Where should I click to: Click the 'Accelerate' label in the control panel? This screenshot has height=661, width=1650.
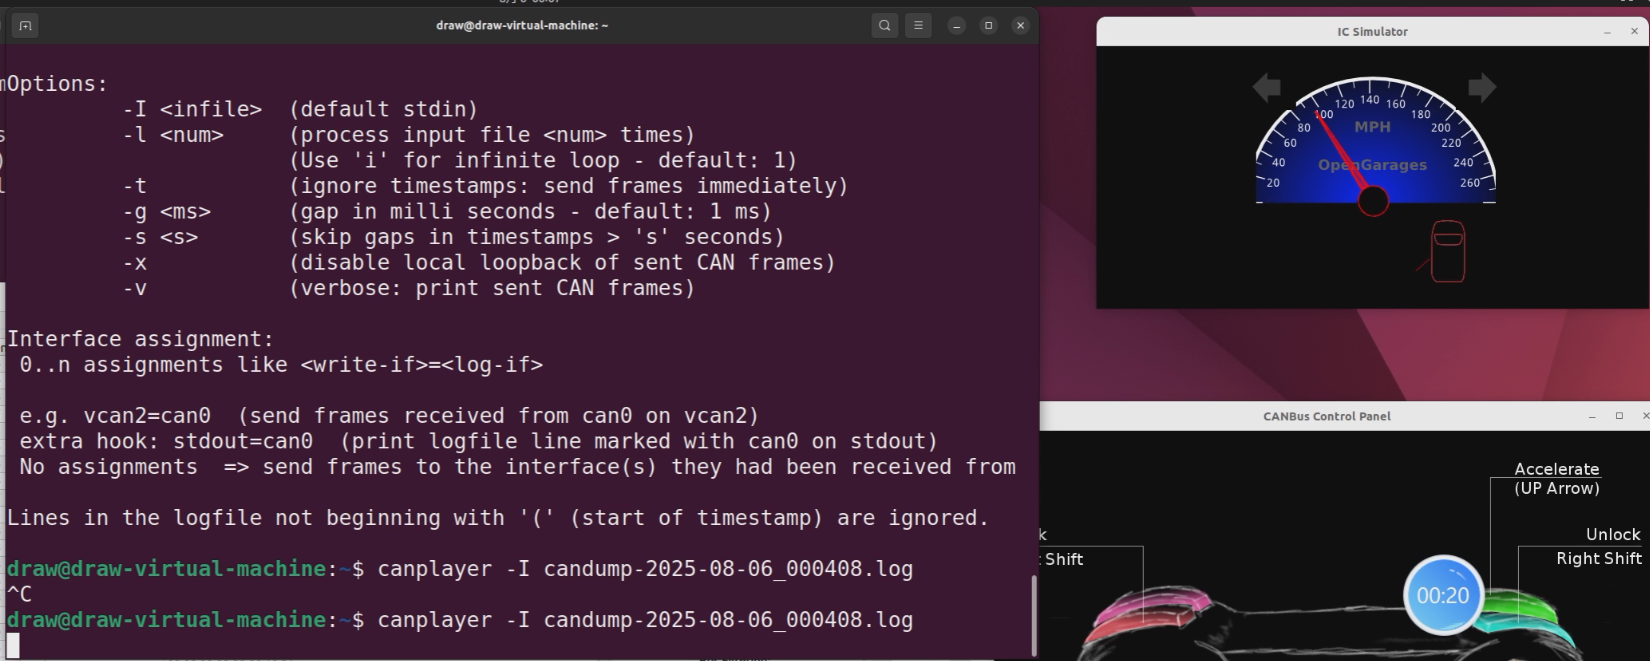coord(1556,469)
